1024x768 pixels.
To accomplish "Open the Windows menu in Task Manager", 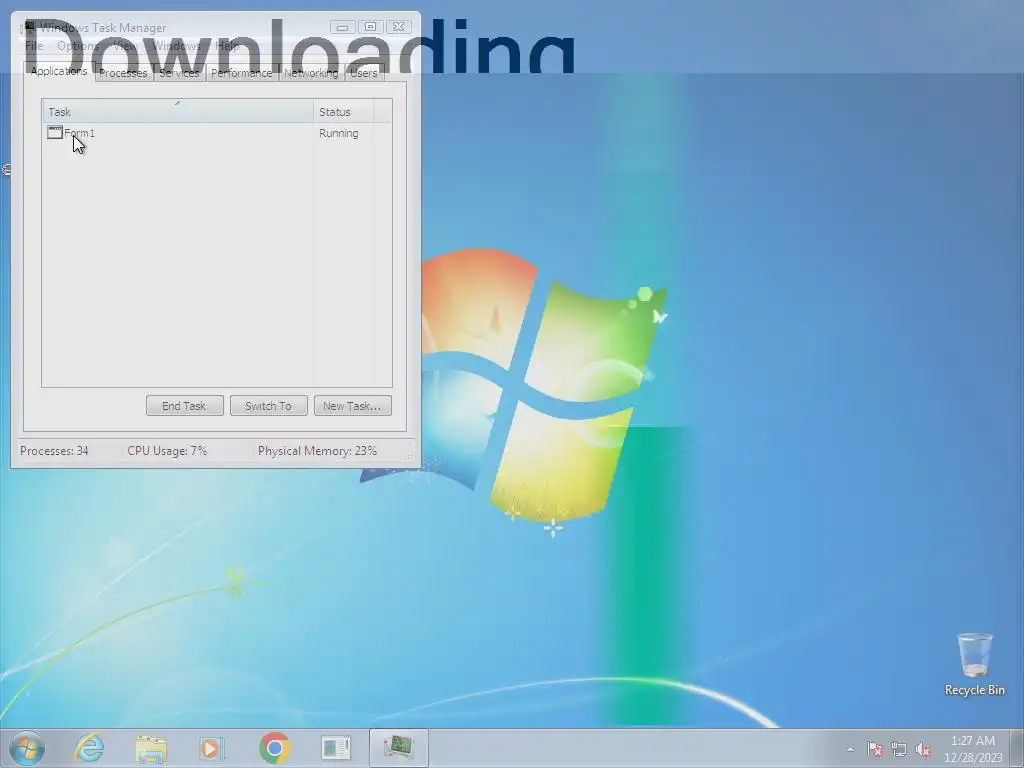I will click(x=176, y=46).
